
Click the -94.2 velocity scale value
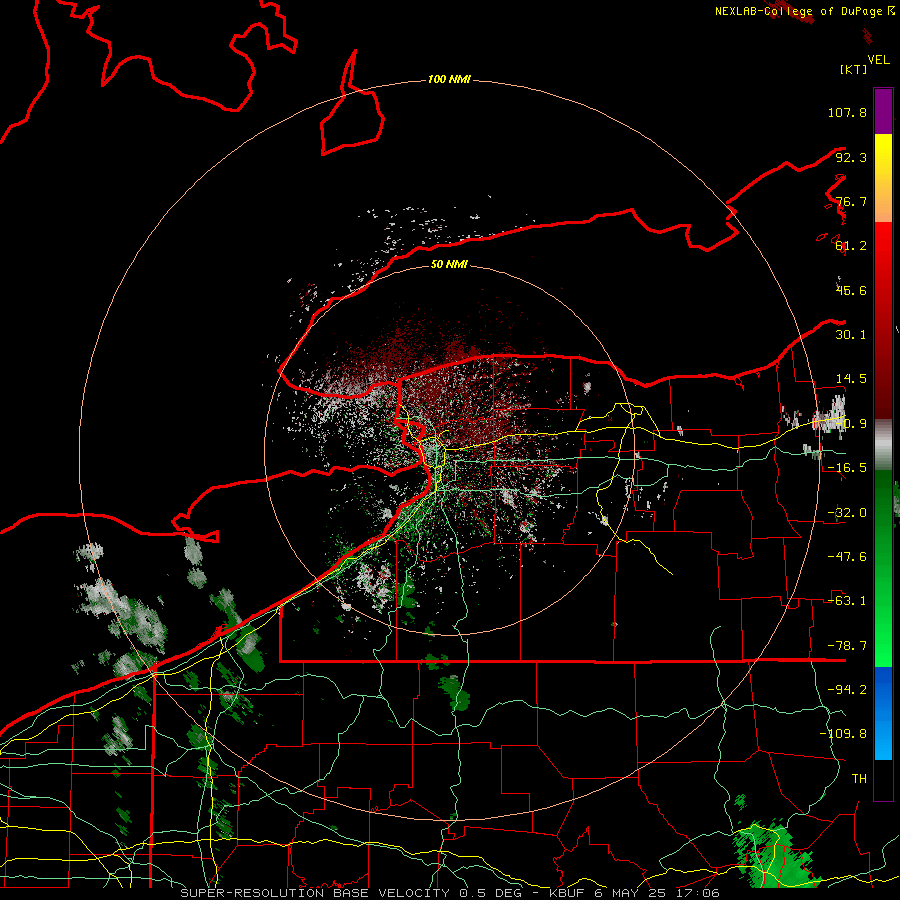point(847,689)
